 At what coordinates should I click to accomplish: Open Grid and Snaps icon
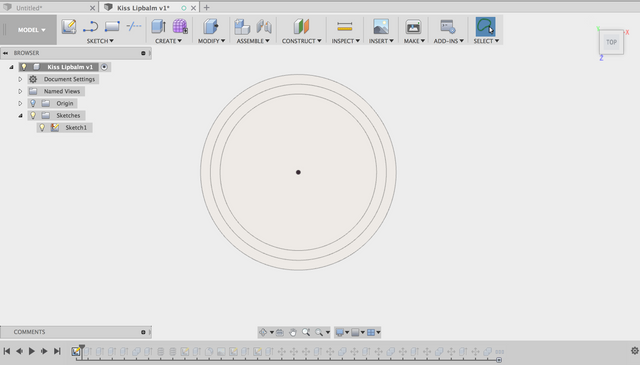click(x=355, y=332)
